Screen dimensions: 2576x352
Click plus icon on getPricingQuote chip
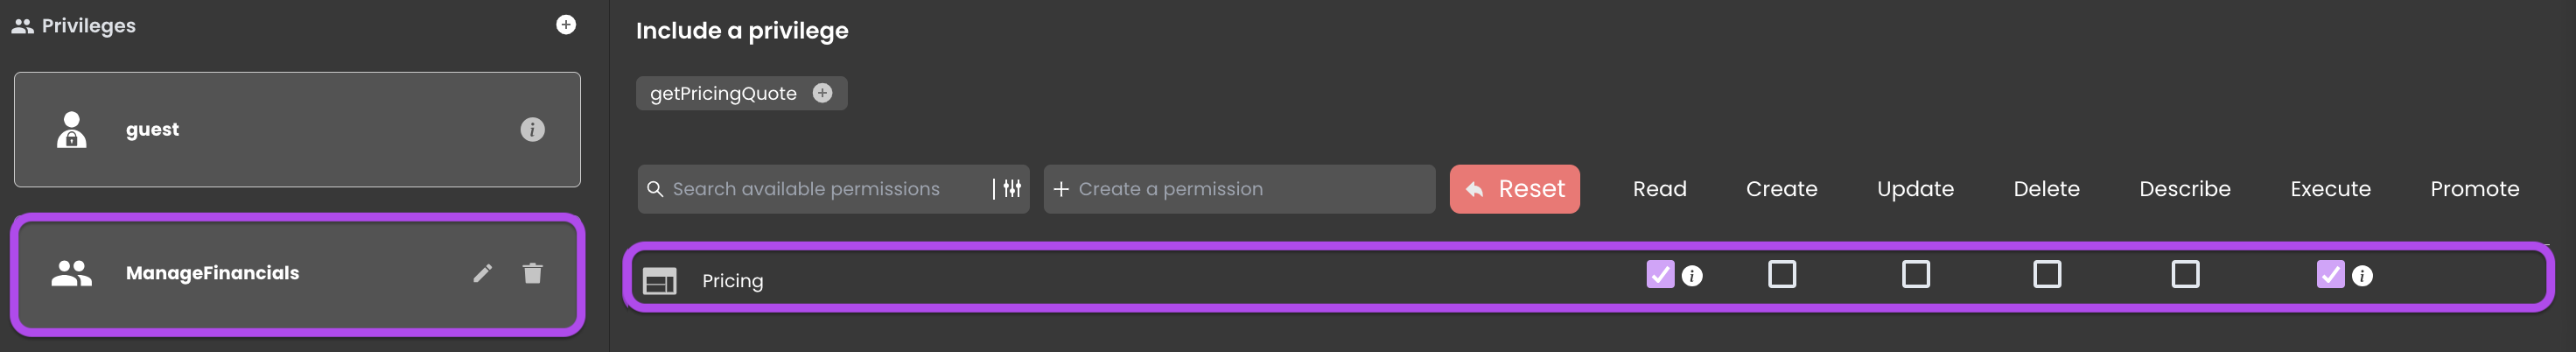[x=822, y=93]
